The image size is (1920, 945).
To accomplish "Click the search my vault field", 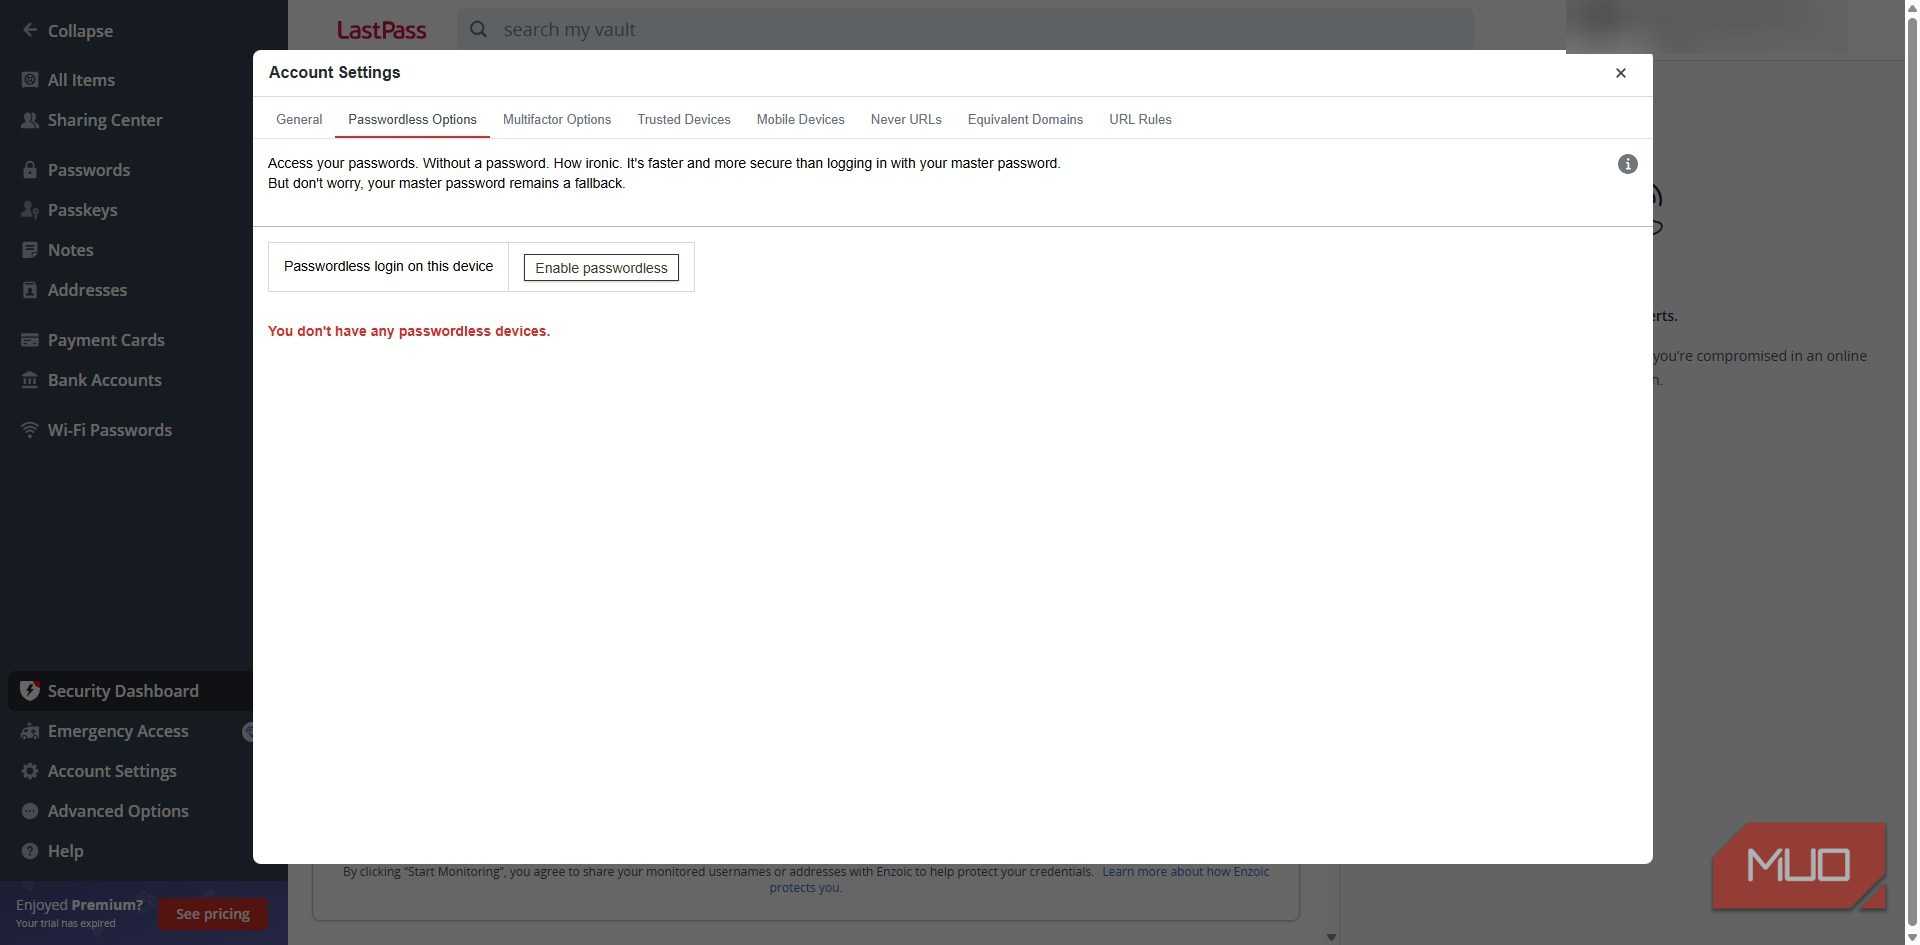I will point(965,29).
